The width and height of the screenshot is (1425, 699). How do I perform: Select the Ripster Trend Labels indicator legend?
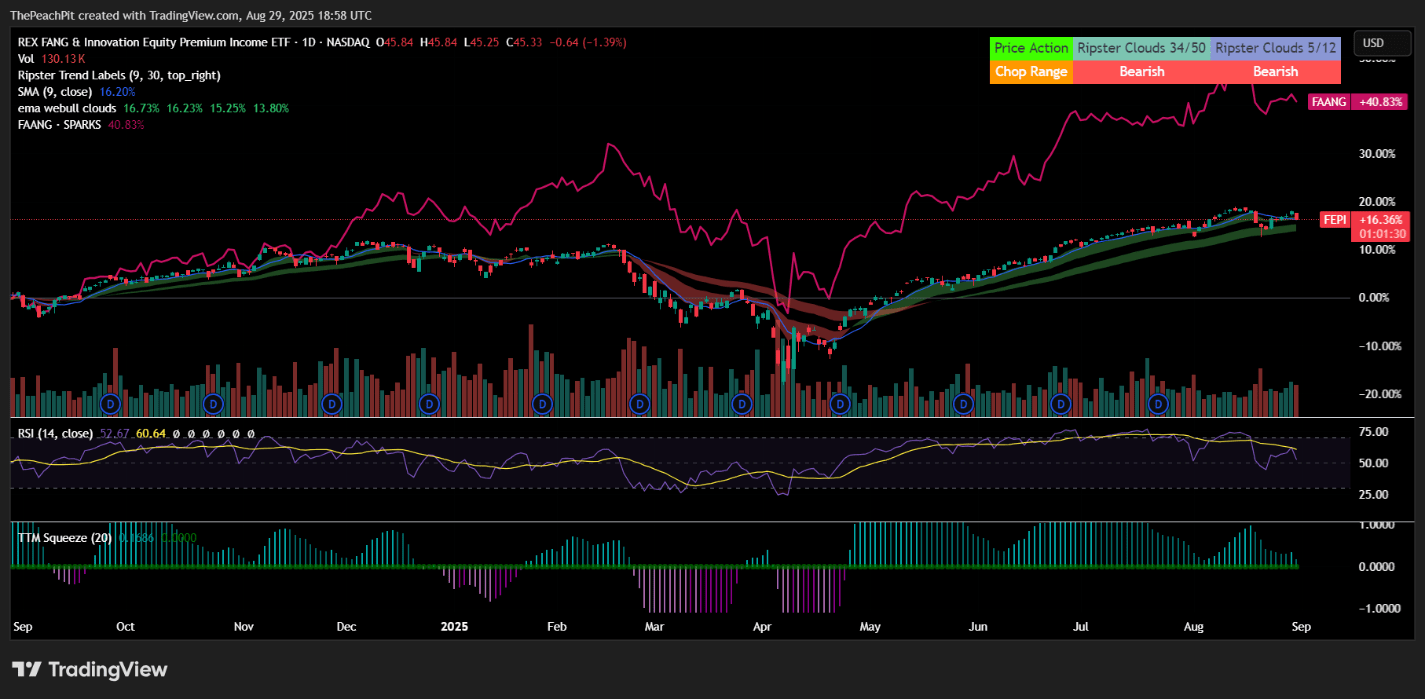coord(119,75)
